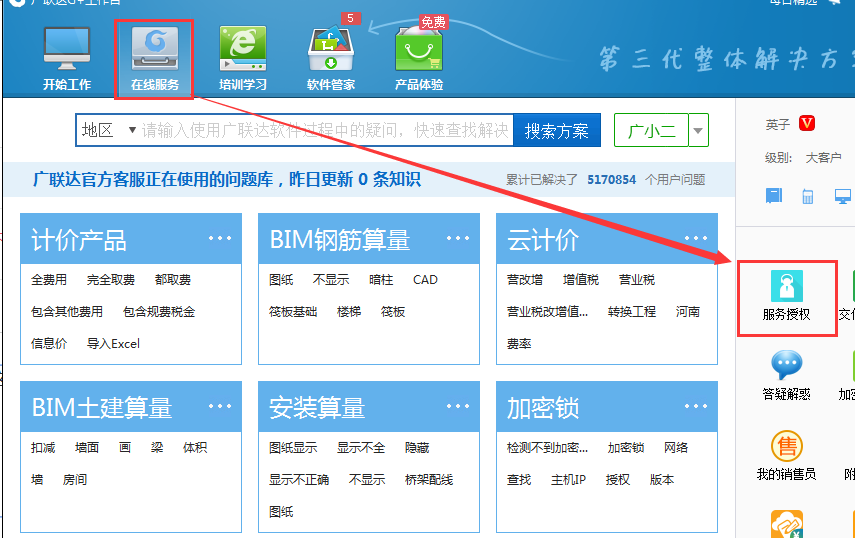
Task: Click the 包含其他费用 keyword
Action: pyautogui.click(x=67, y=312)
